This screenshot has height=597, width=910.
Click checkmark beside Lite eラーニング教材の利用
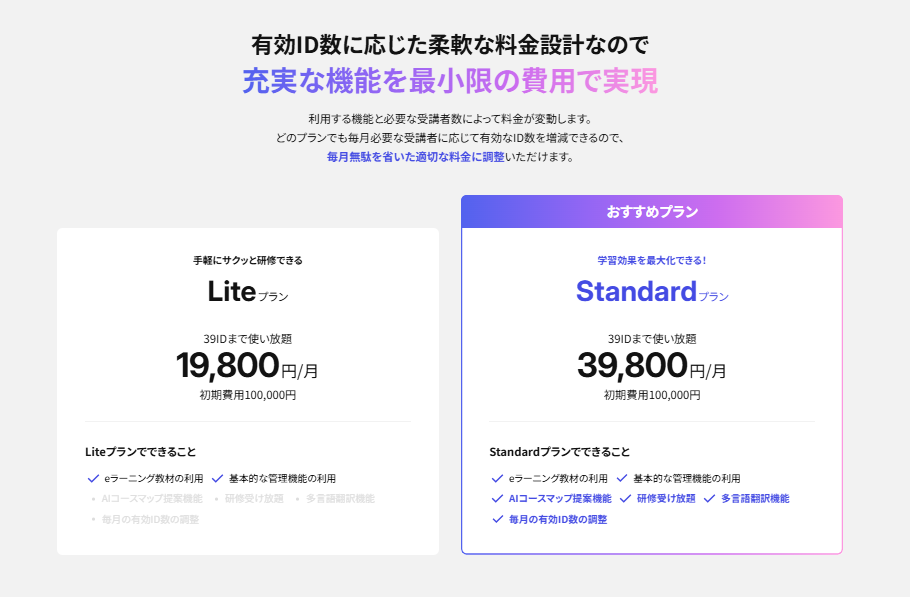point(94,478)
